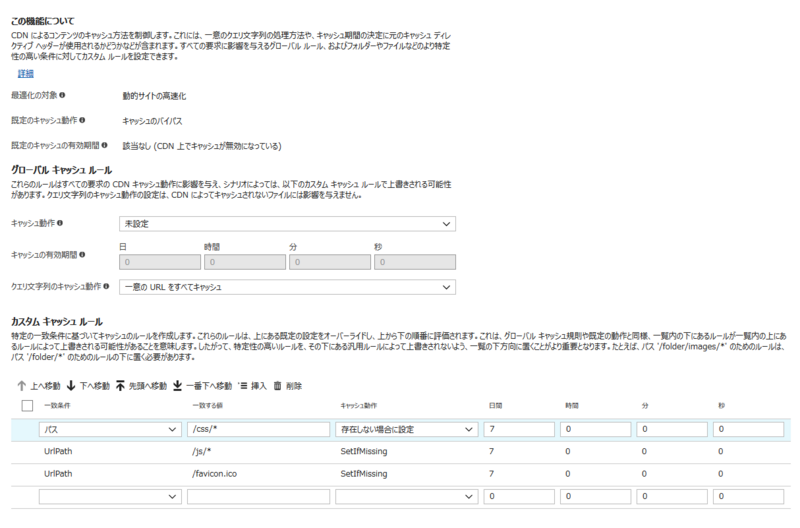800x528 pixels.
Task: Click the disabled 時間 duration field
Action: tap(245, 262)
